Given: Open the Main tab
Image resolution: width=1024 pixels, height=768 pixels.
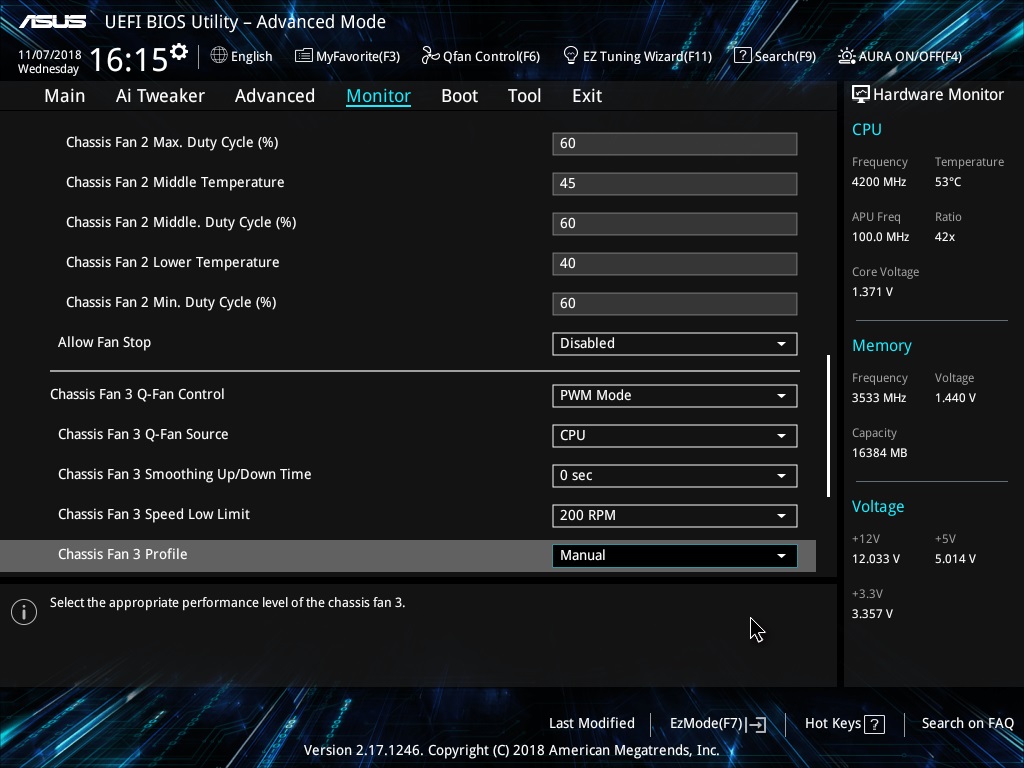Looking at the screenshot, I should (65, 96).
